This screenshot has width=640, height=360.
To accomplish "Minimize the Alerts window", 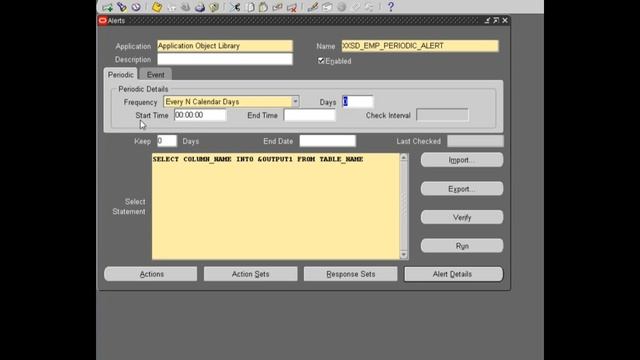I will pyautogui.click(x=487, y=20).
